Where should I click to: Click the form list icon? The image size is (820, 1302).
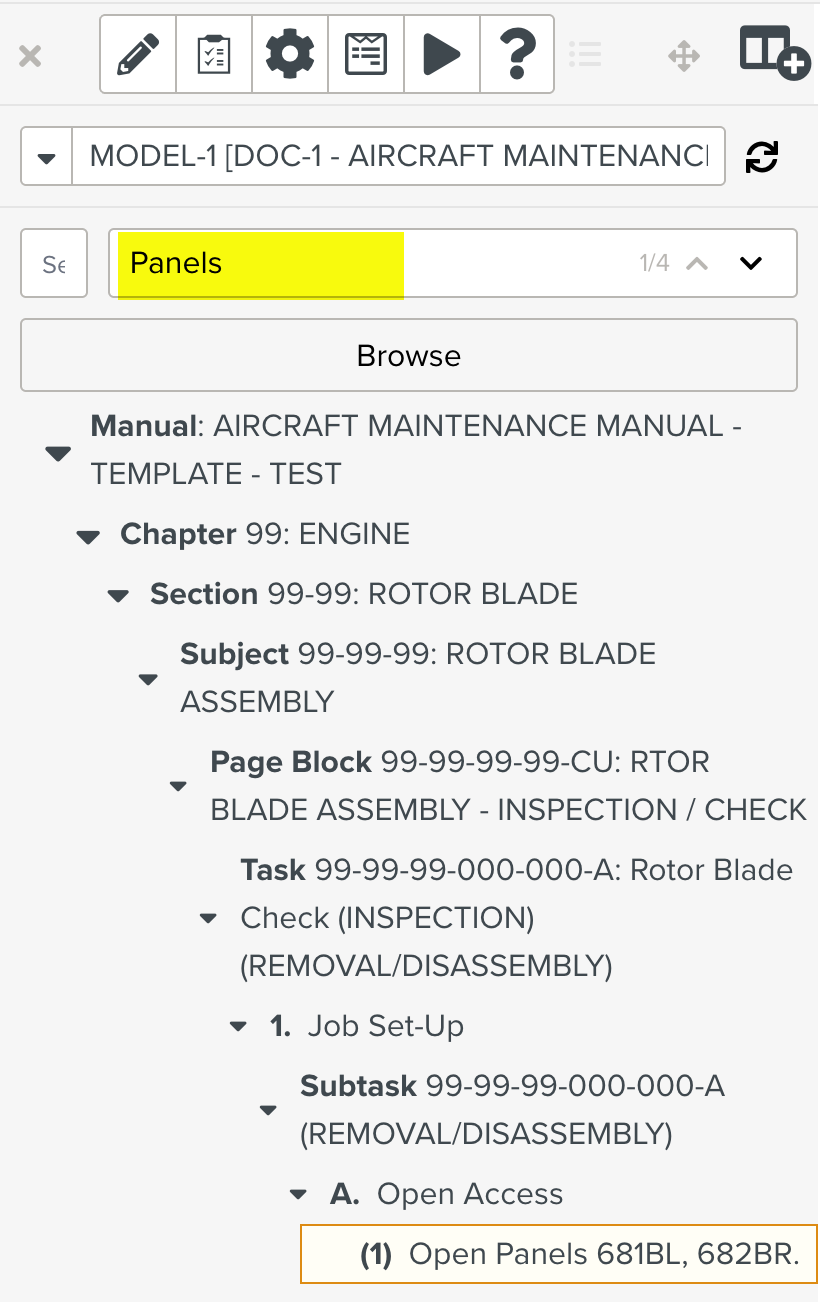366,54
